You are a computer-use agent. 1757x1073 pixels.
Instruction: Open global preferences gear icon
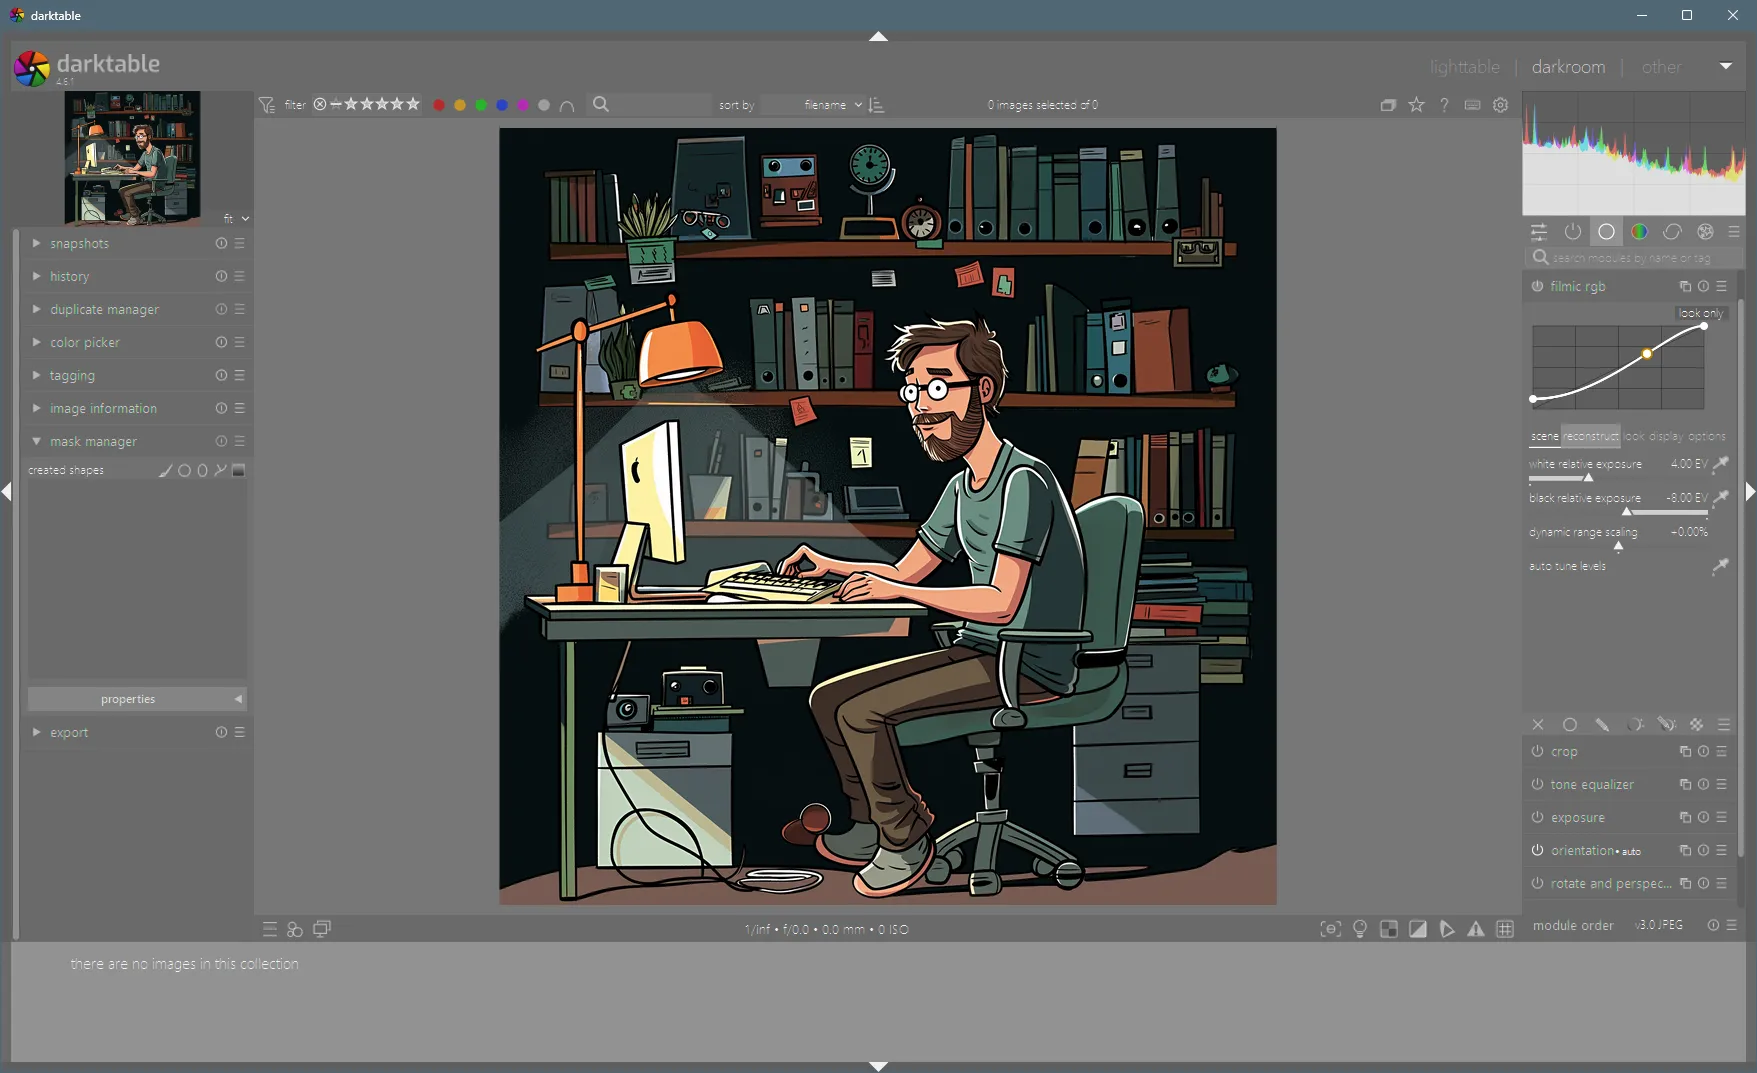coord(1501,105)
